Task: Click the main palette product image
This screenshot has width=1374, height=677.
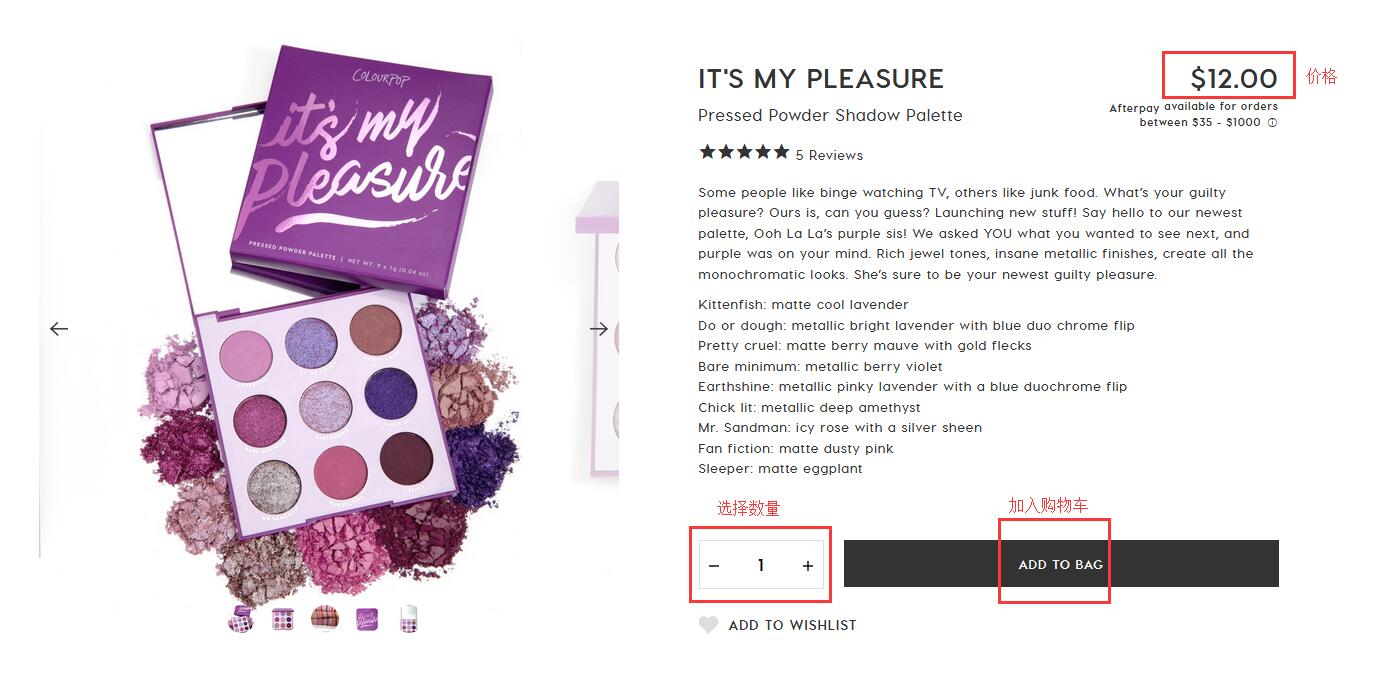Action: 330,320
